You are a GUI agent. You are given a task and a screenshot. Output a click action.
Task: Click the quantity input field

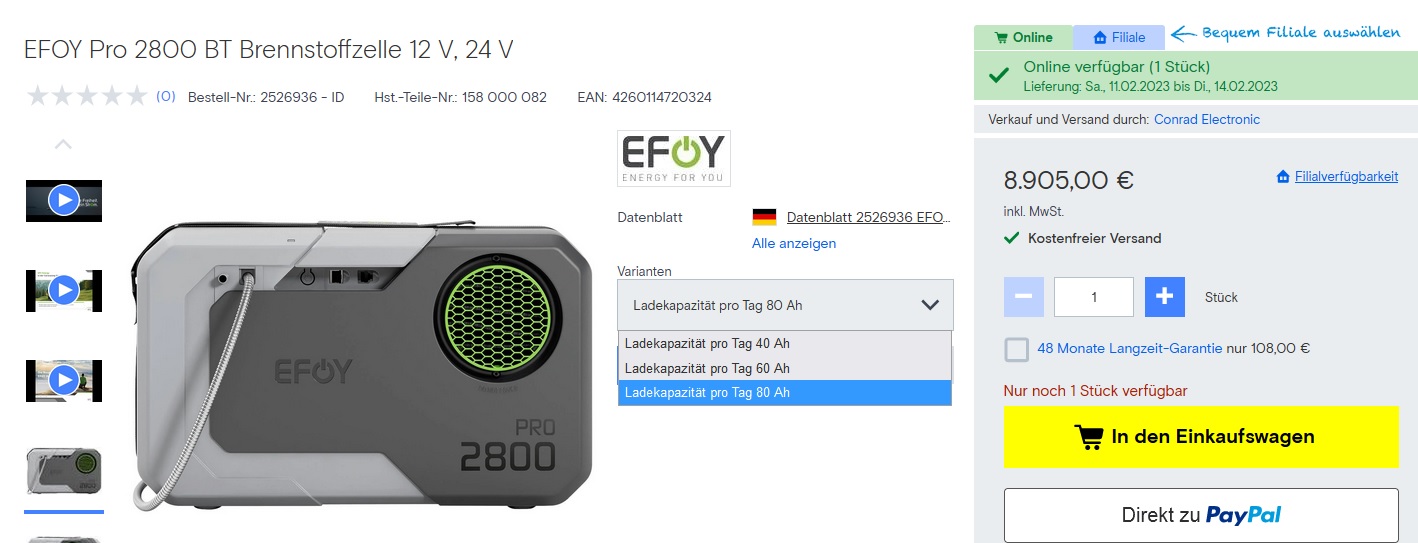coord(1094,297)
